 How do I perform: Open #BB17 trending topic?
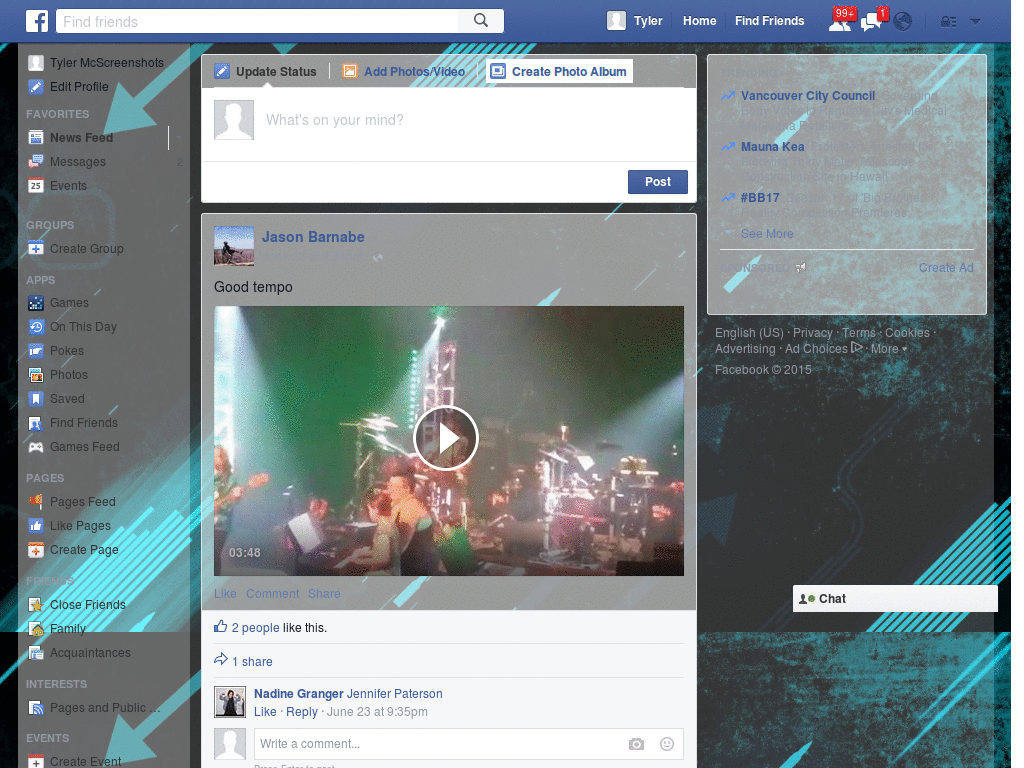[x=760, y=198]
